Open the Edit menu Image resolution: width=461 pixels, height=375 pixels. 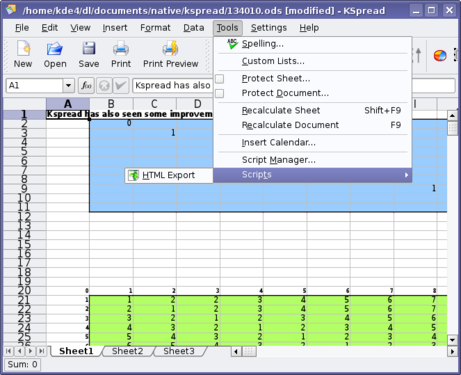tap(49, 28)
